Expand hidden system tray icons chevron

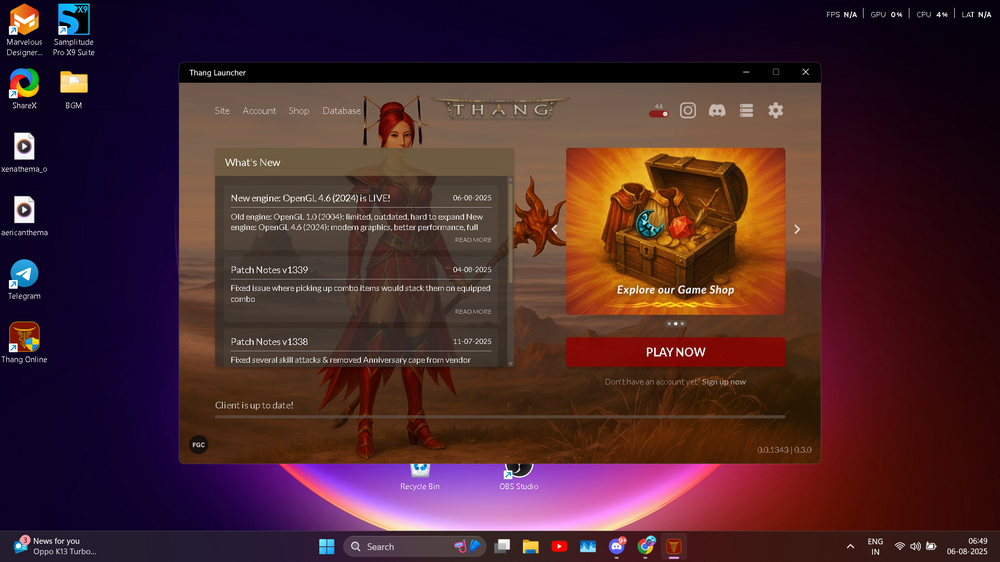[x=850, y=547]
